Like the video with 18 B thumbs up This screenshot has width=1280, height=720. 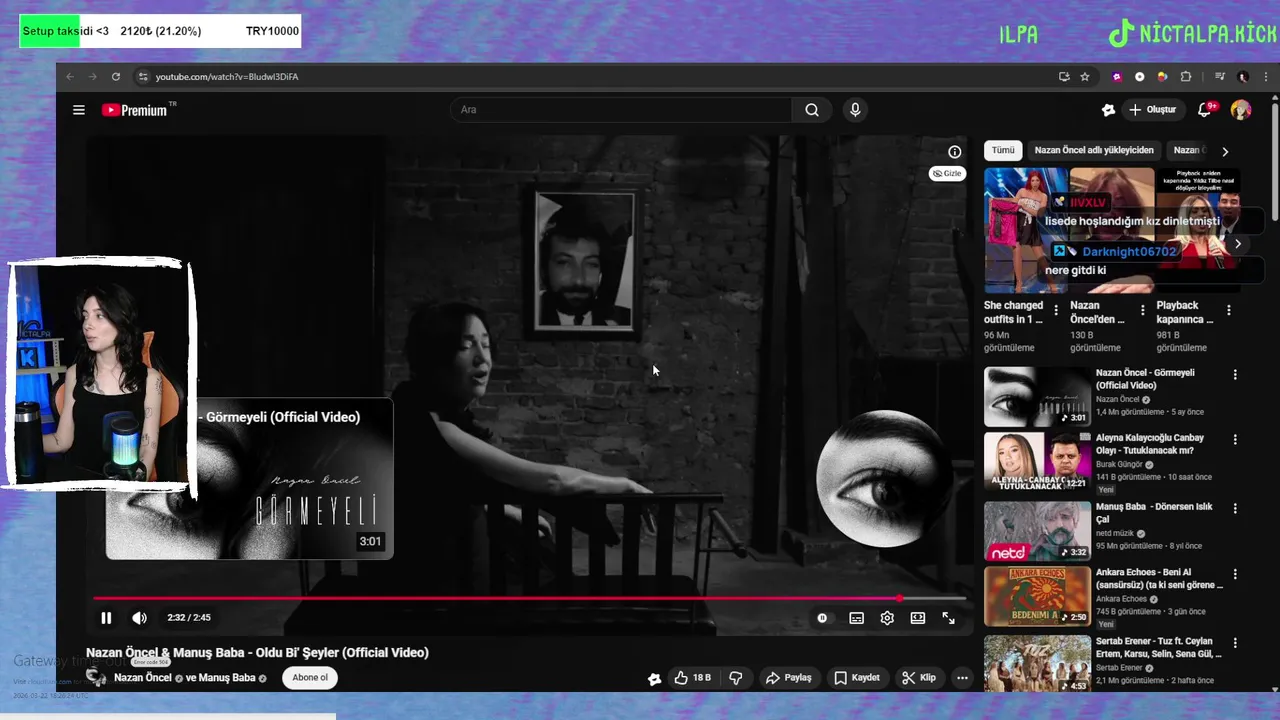pyautogui.click(x=692, y=678)
